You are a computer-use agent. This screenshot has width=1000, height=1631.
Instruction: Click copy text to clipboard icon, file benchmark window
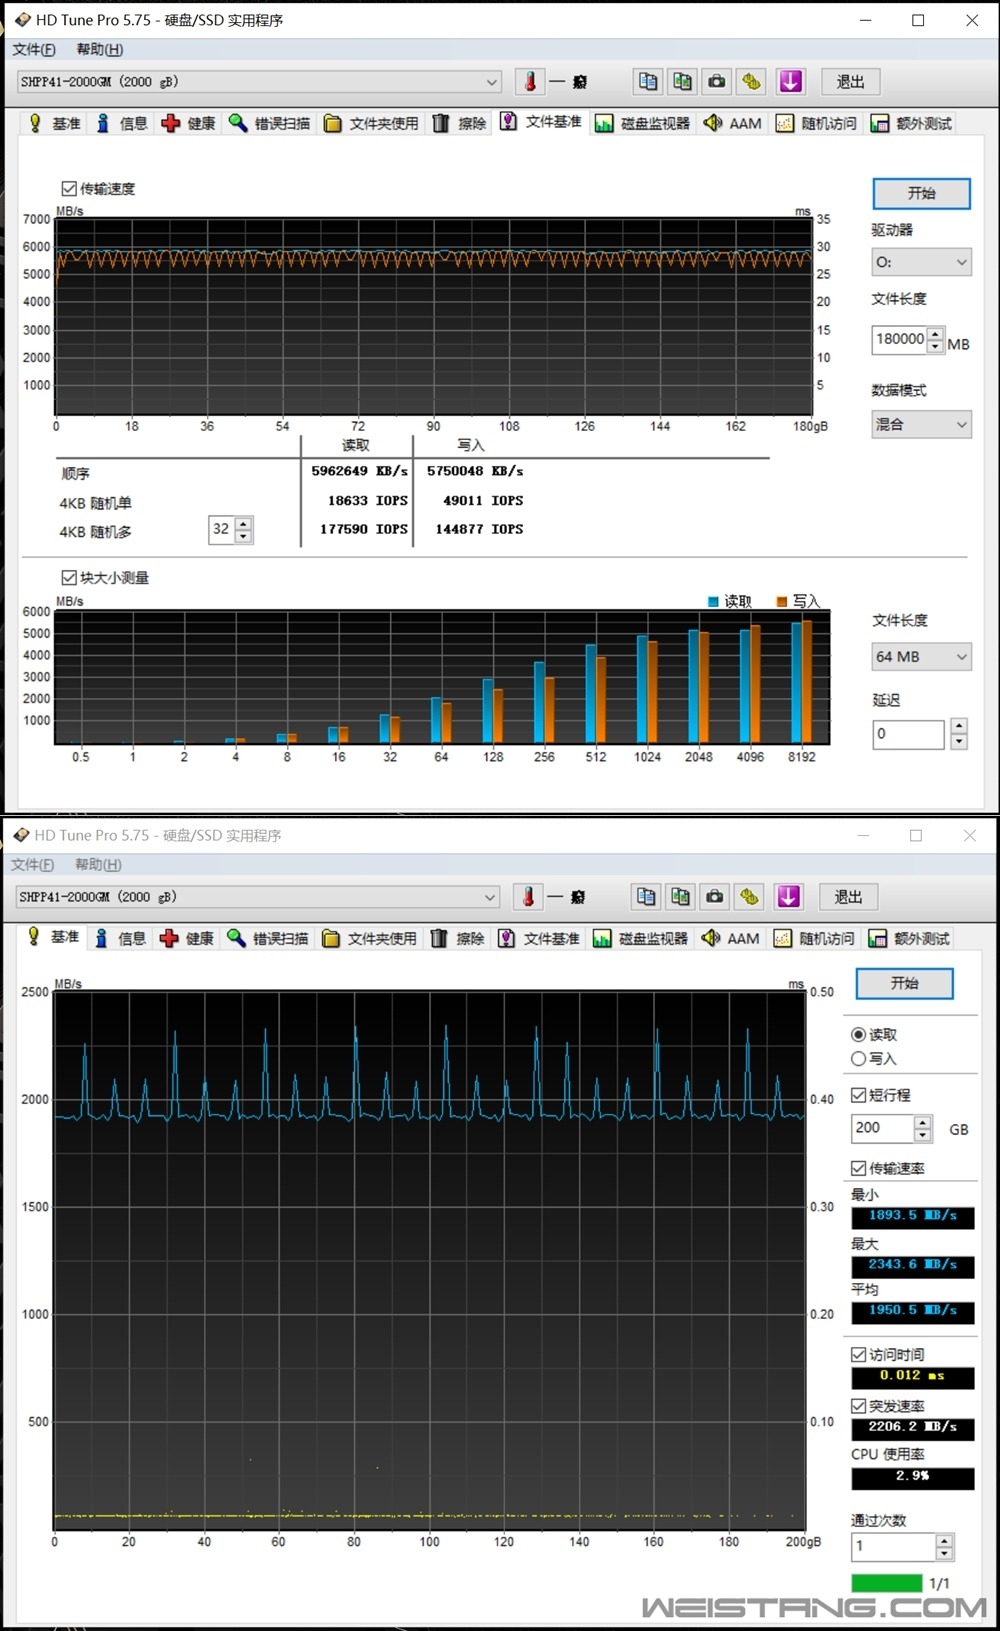coord(648,82)
